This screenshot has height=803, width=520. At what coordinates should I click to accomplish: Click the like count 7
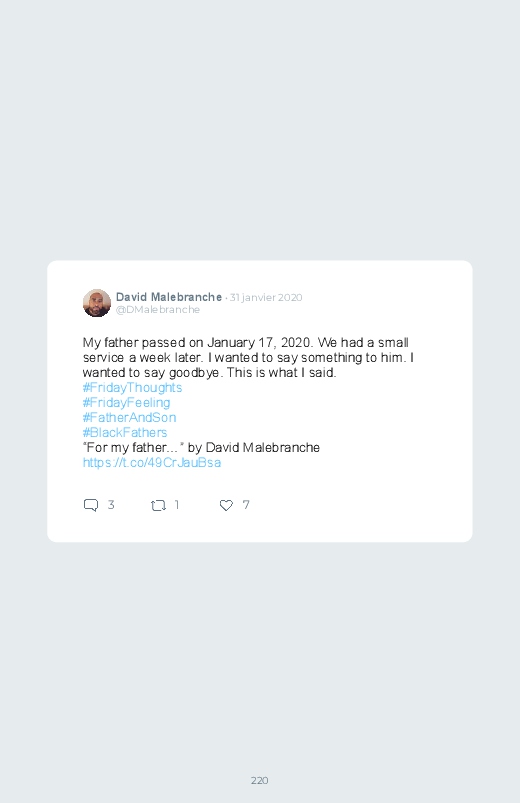tap(246, 505)
